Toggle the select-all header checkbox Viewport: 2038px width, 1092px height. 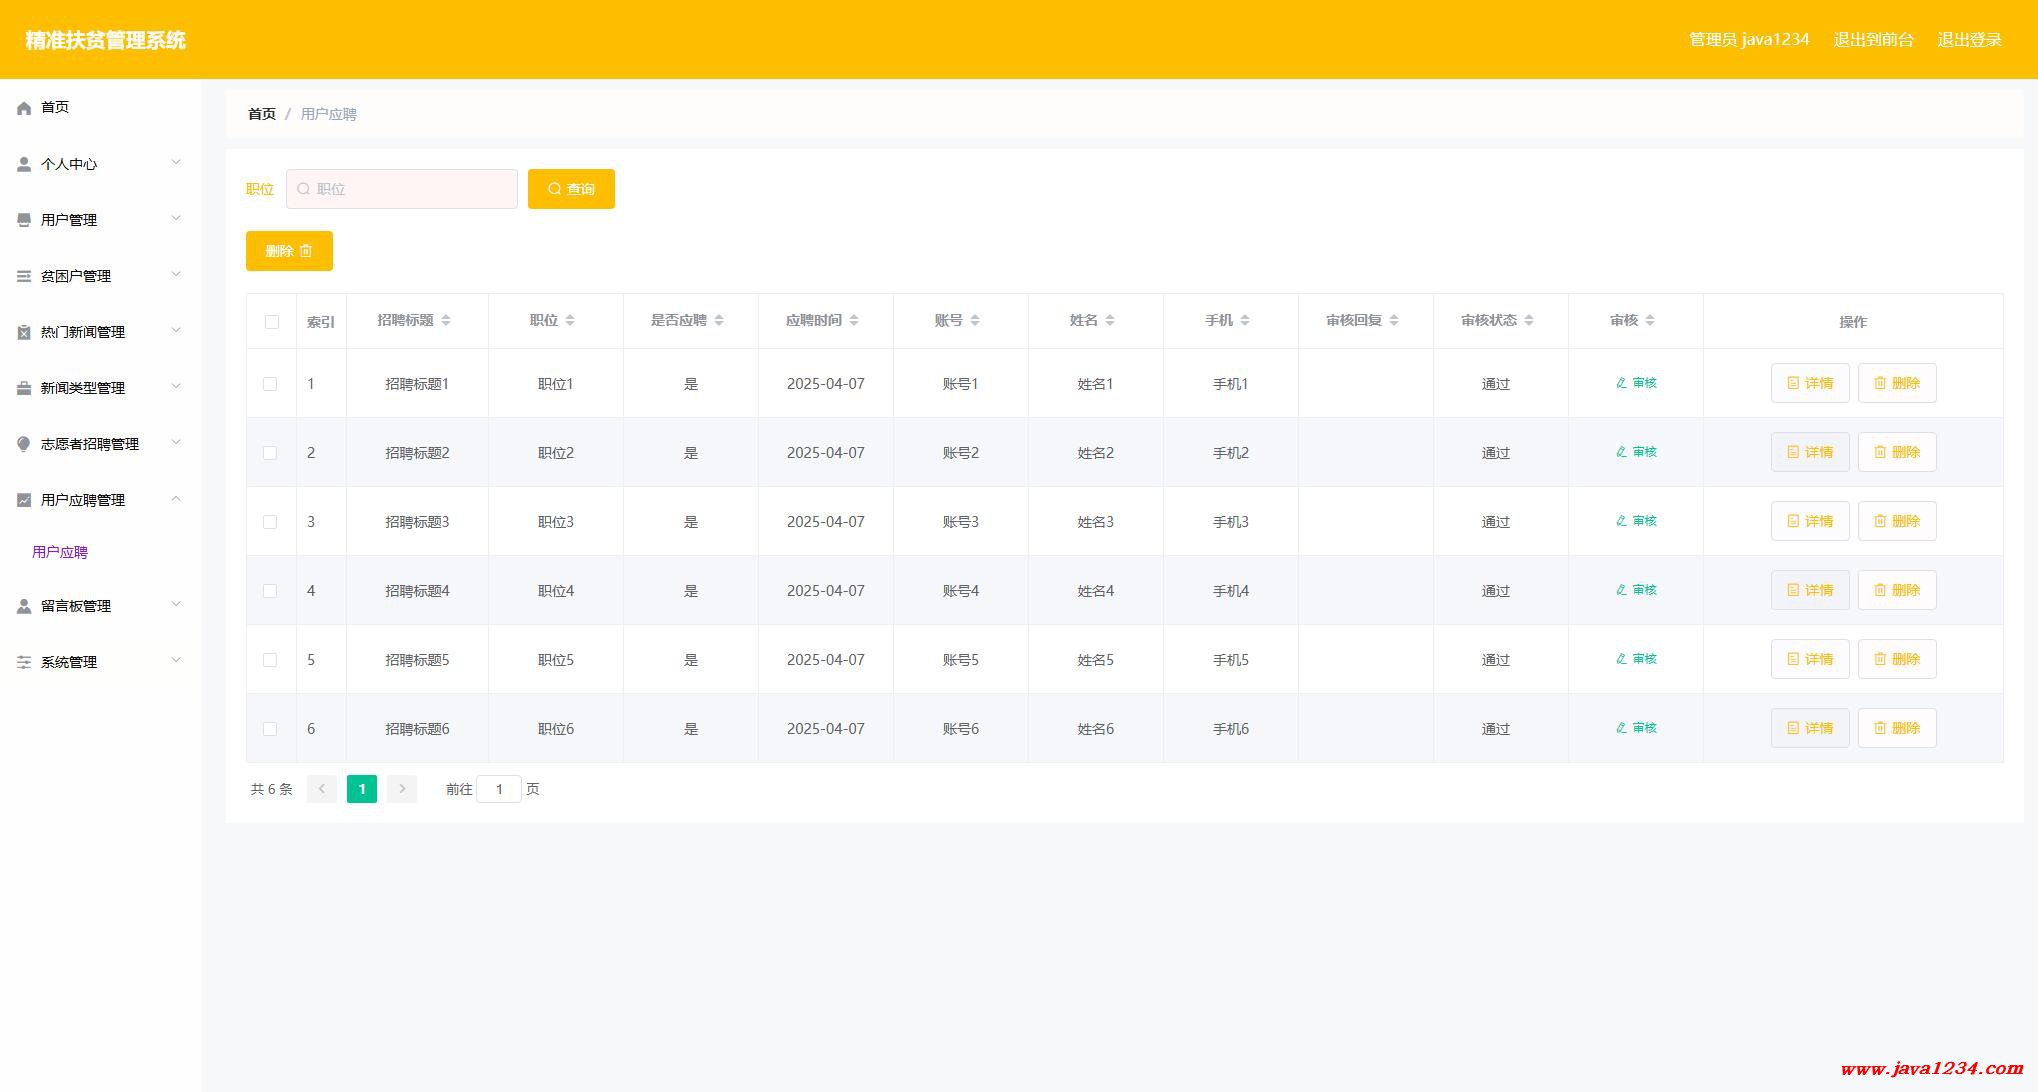(271, 322)
